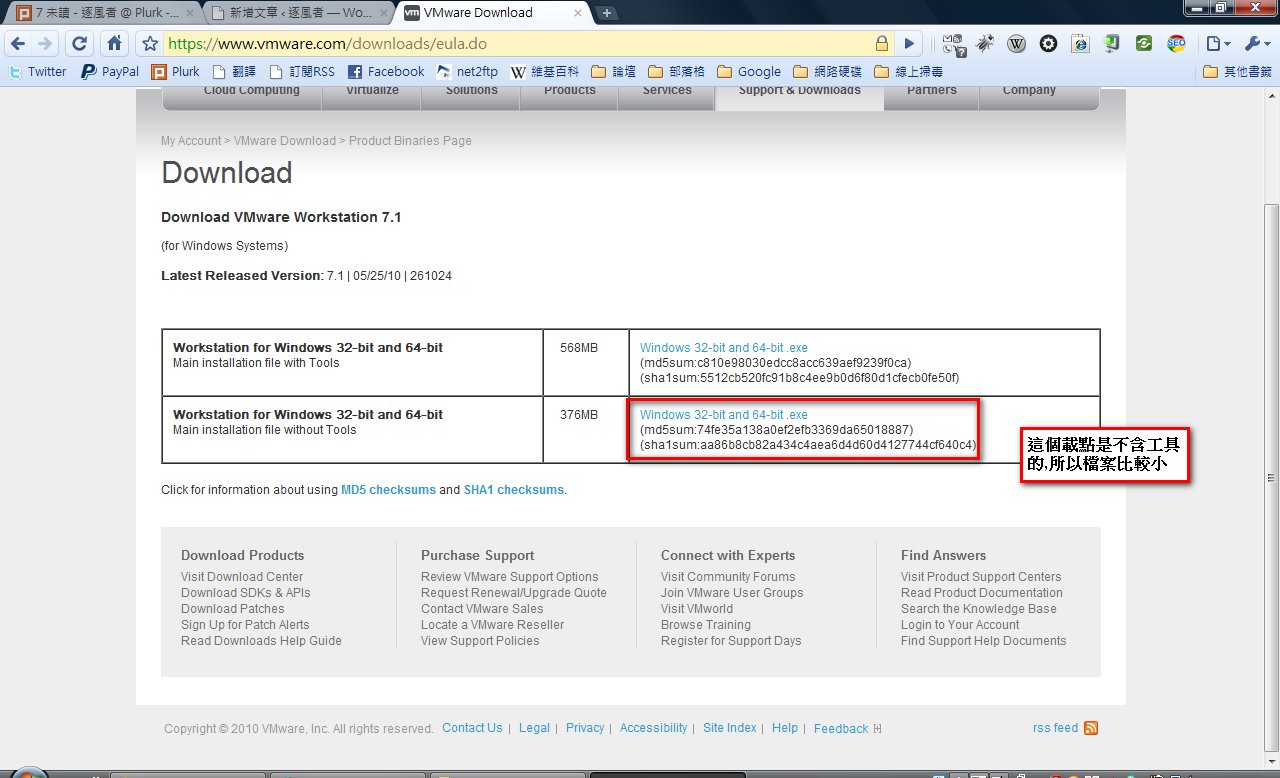Select the VMware Download browser tab
The image size is (1280, 778).
coord(493,14)
